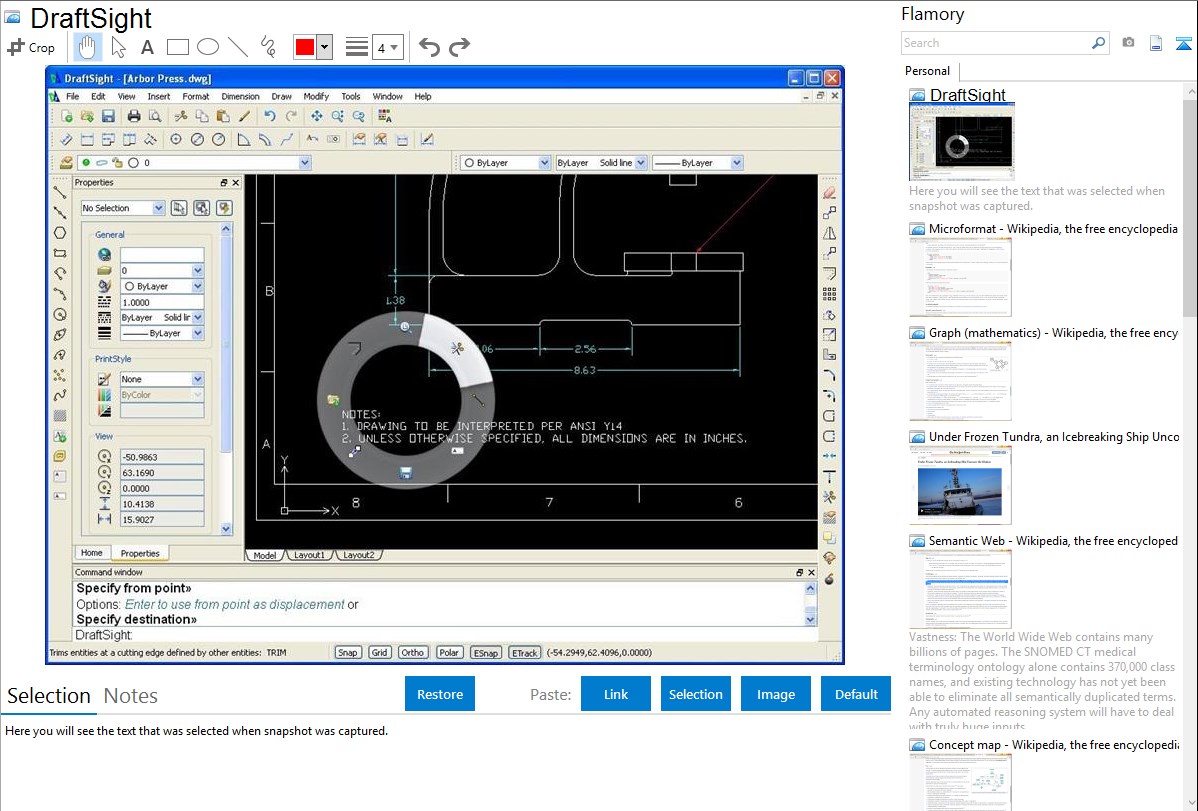Toggle the Polar status button
Image resolution: width=1198 pixels, height=811 pixels.
(449, 652)
